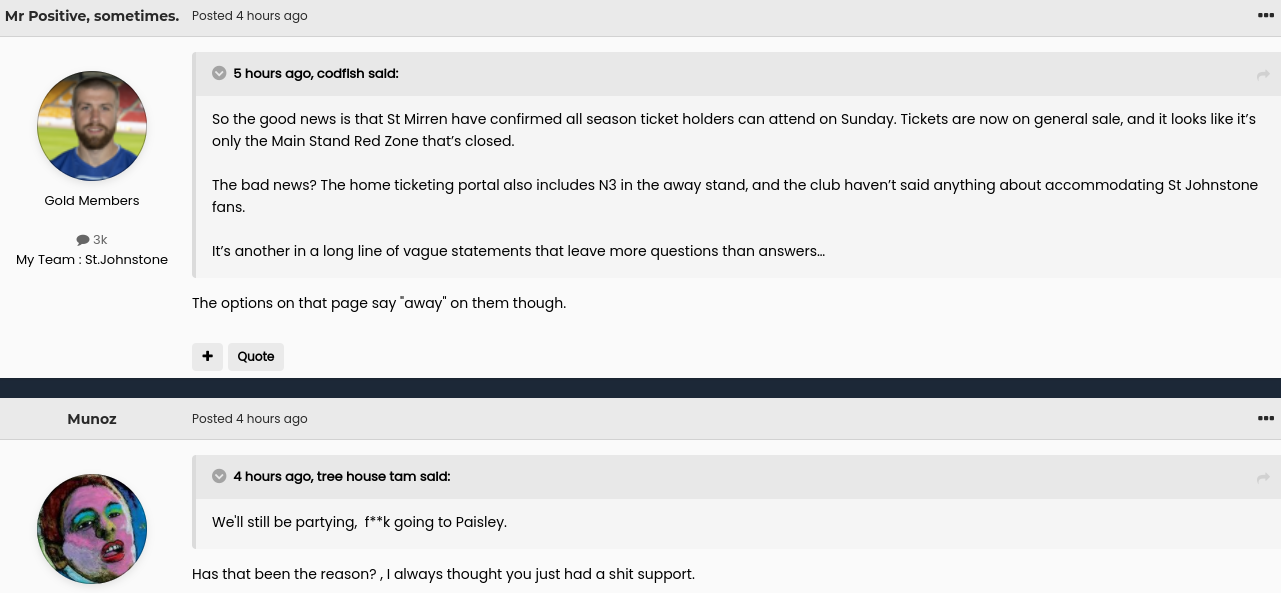Click the plus multiquote button

click(207, 356)
